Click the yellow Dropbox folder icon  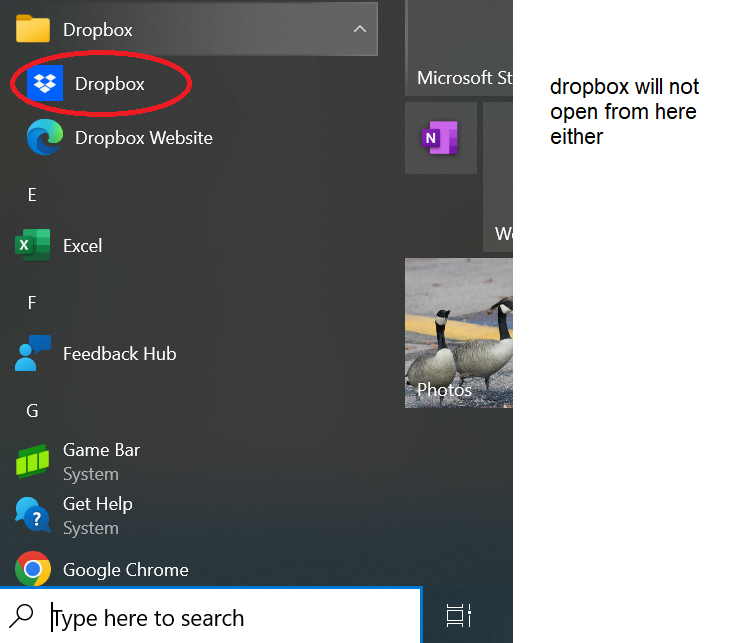point(32,29)
